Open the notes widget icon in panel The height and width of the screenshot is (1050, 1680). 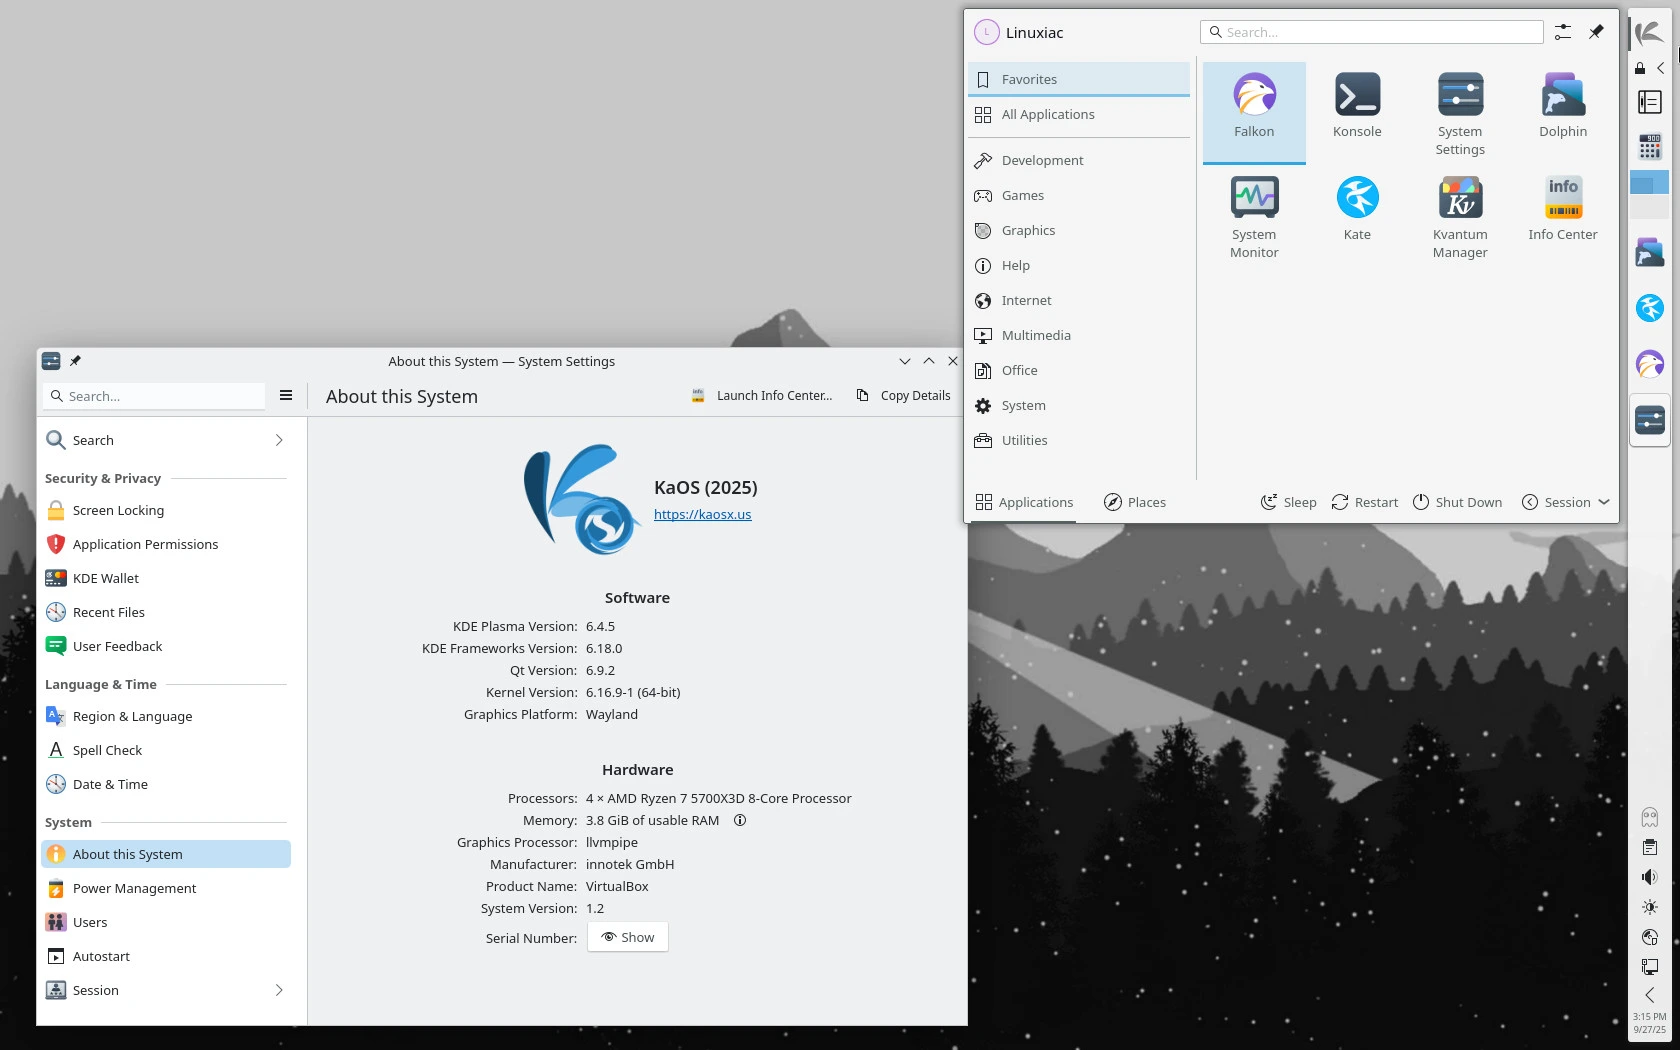click(x=1650, y=102)
